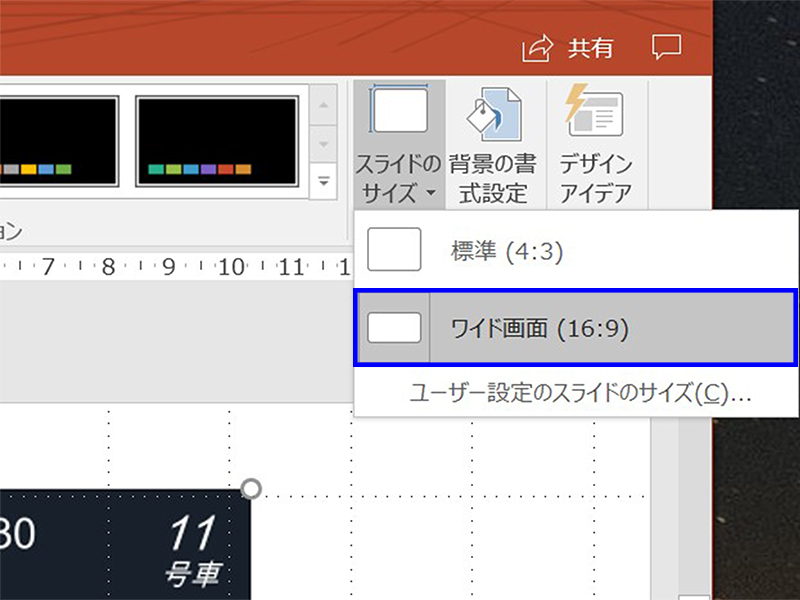Click the circular corner handle on the slide object
The image size is (800, 600).
[252, 488]
